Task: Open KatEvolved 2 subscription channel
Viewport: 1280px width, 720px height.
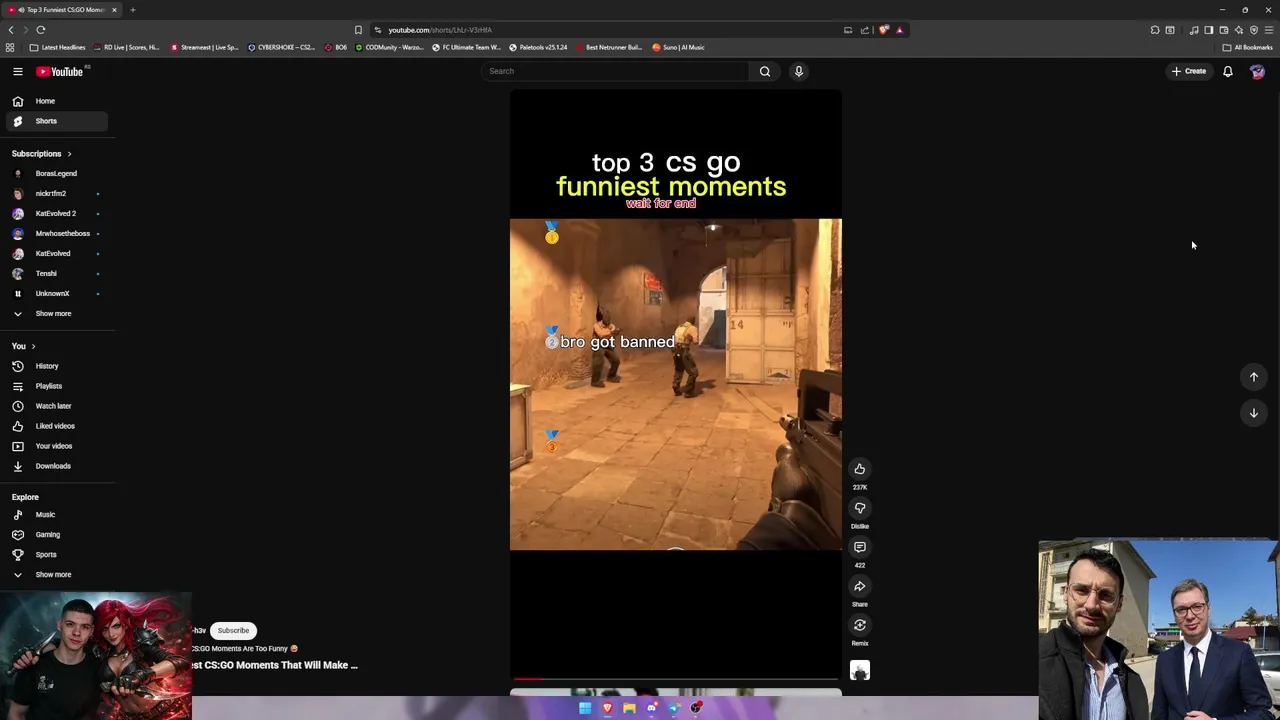Action: point(56,214)
